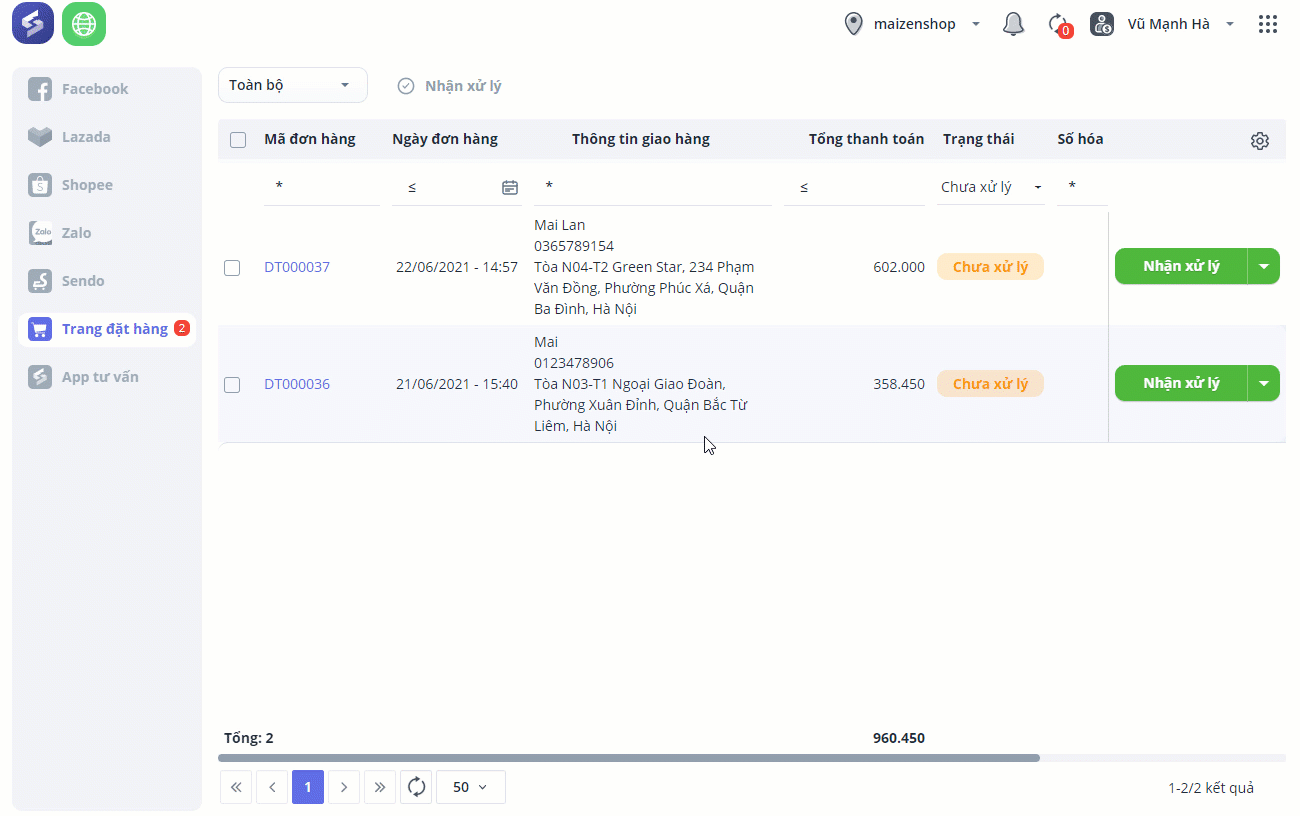This screenshot has width=1300, height=816.
Task: Open Shopee channel in sidebar
Action: pyautogui.click(x=87, y=185)
